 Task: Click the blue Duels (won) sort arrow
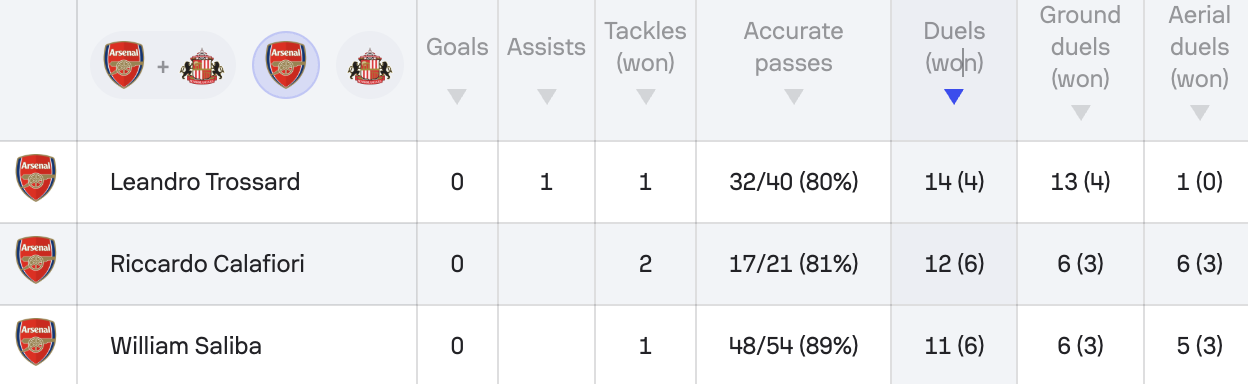pos(954,97)
